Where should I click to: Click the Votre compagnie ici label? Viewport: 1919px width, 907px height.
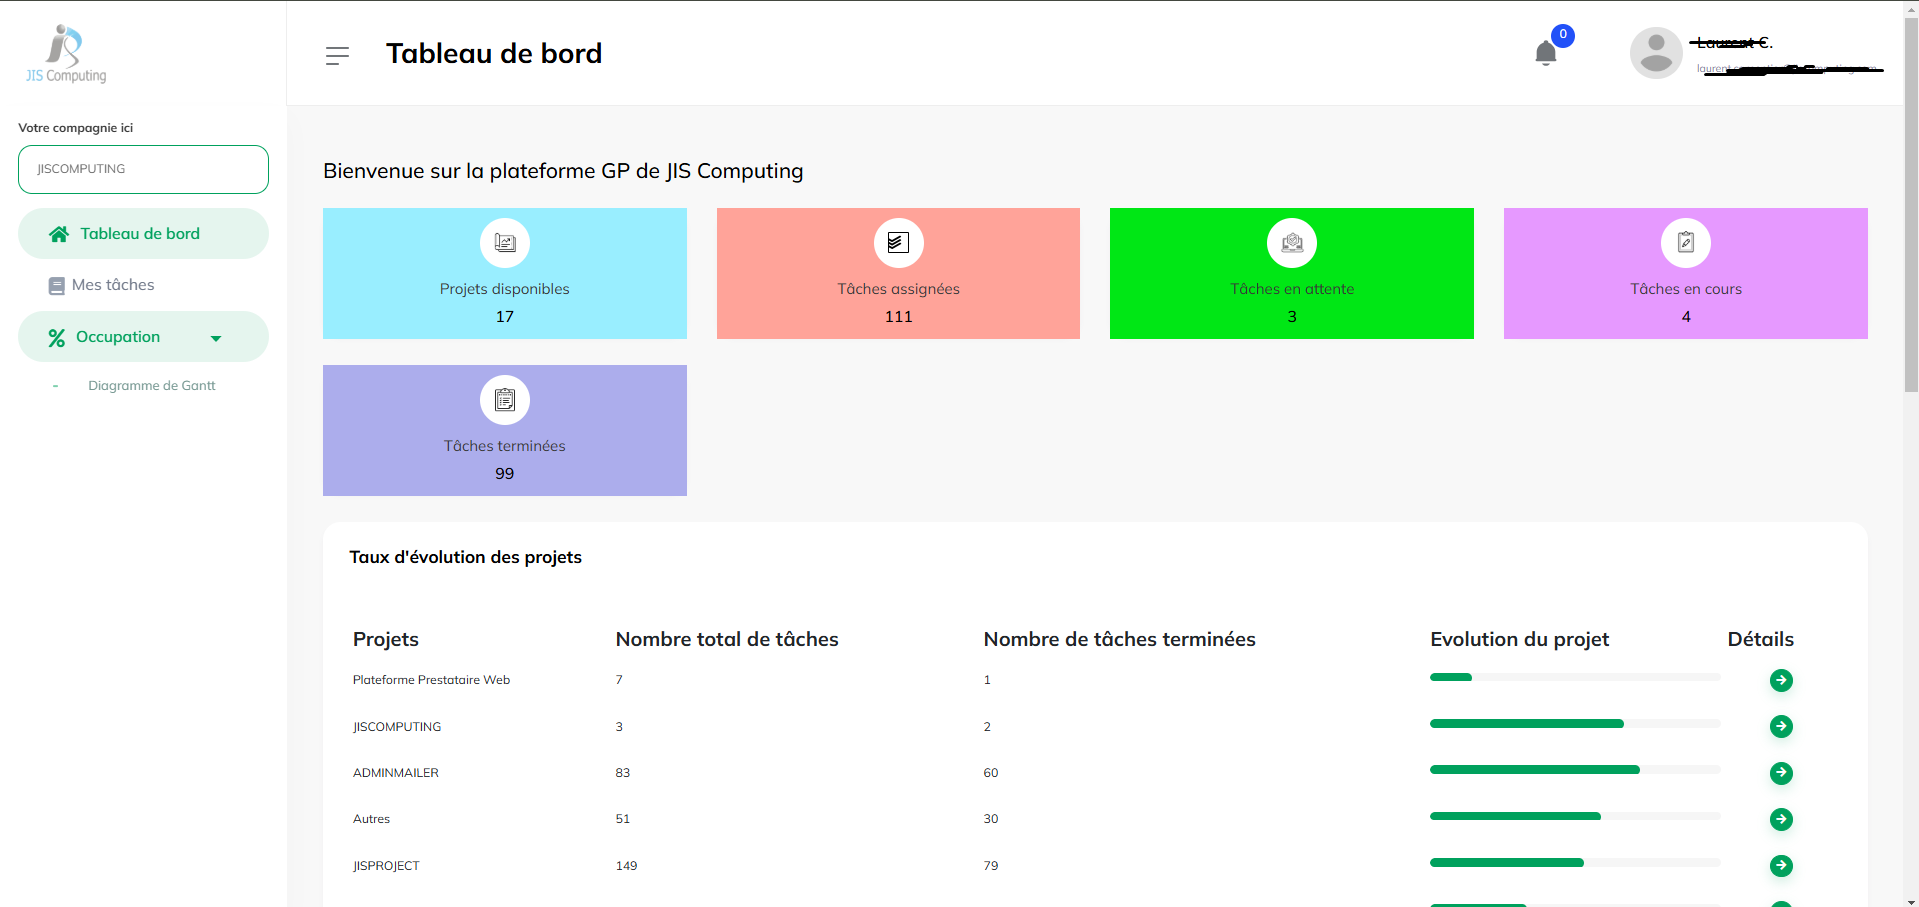click(x=75, y=128)
